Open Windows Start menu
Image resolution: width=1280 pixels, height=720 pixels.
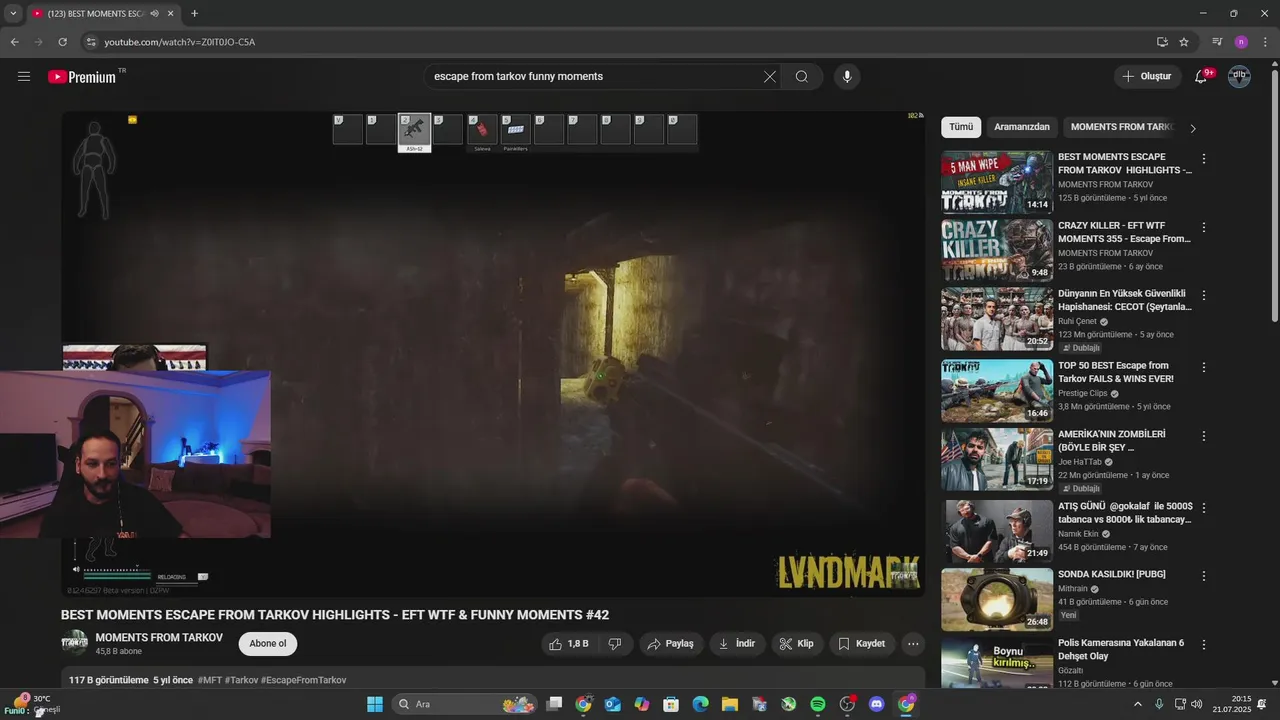point(375,704)
